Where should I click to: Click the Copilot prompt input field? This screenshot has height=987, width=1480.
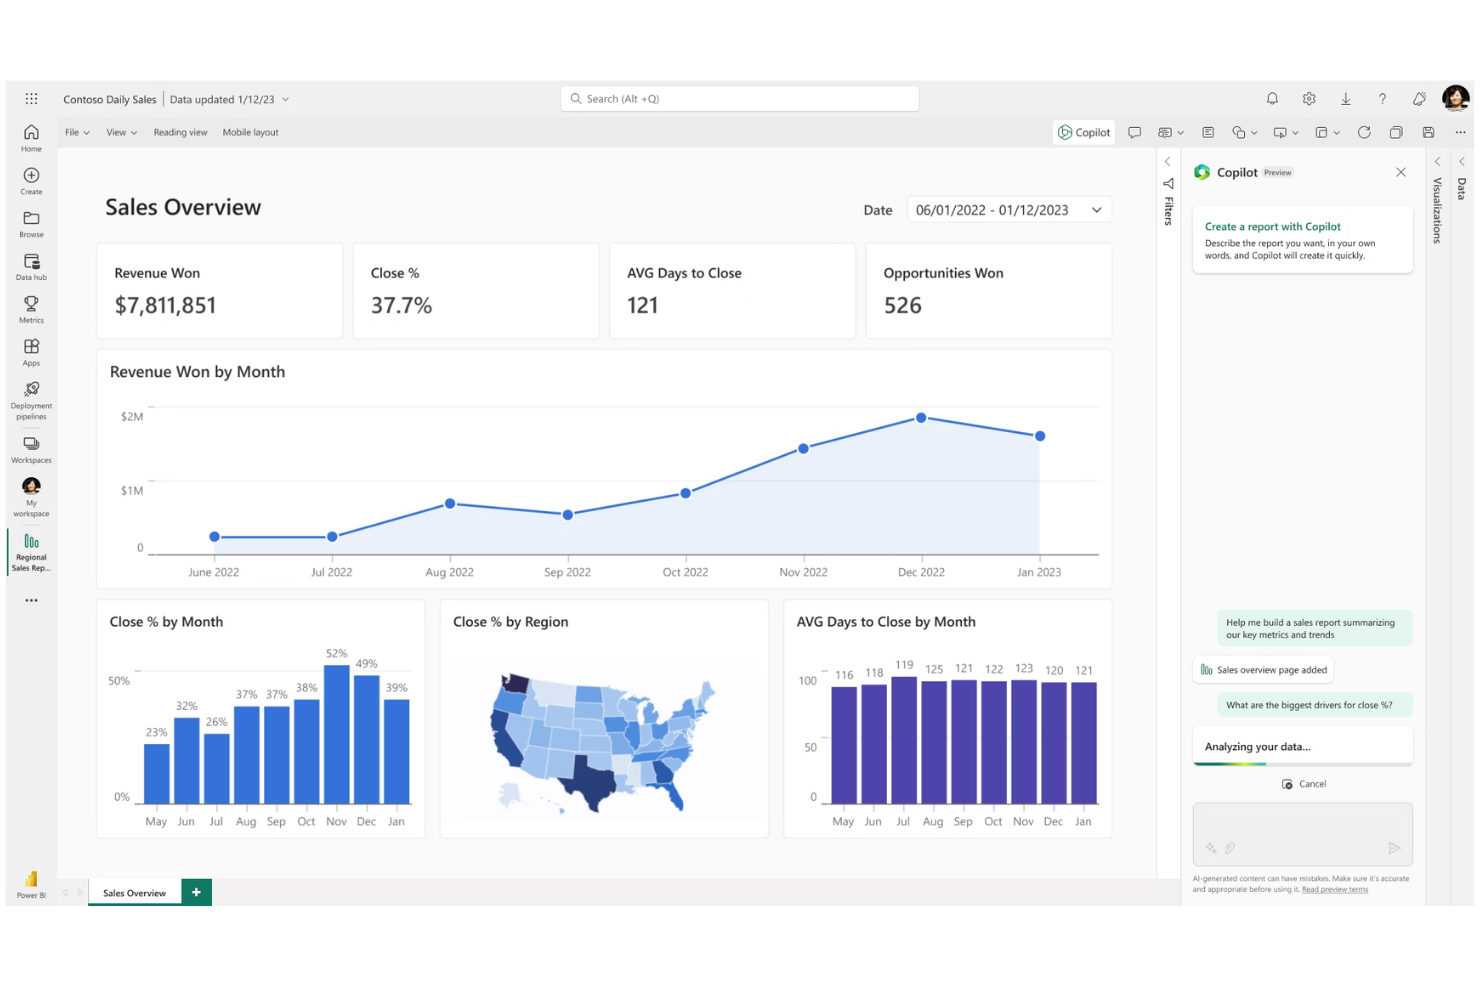pos(1302,833)
